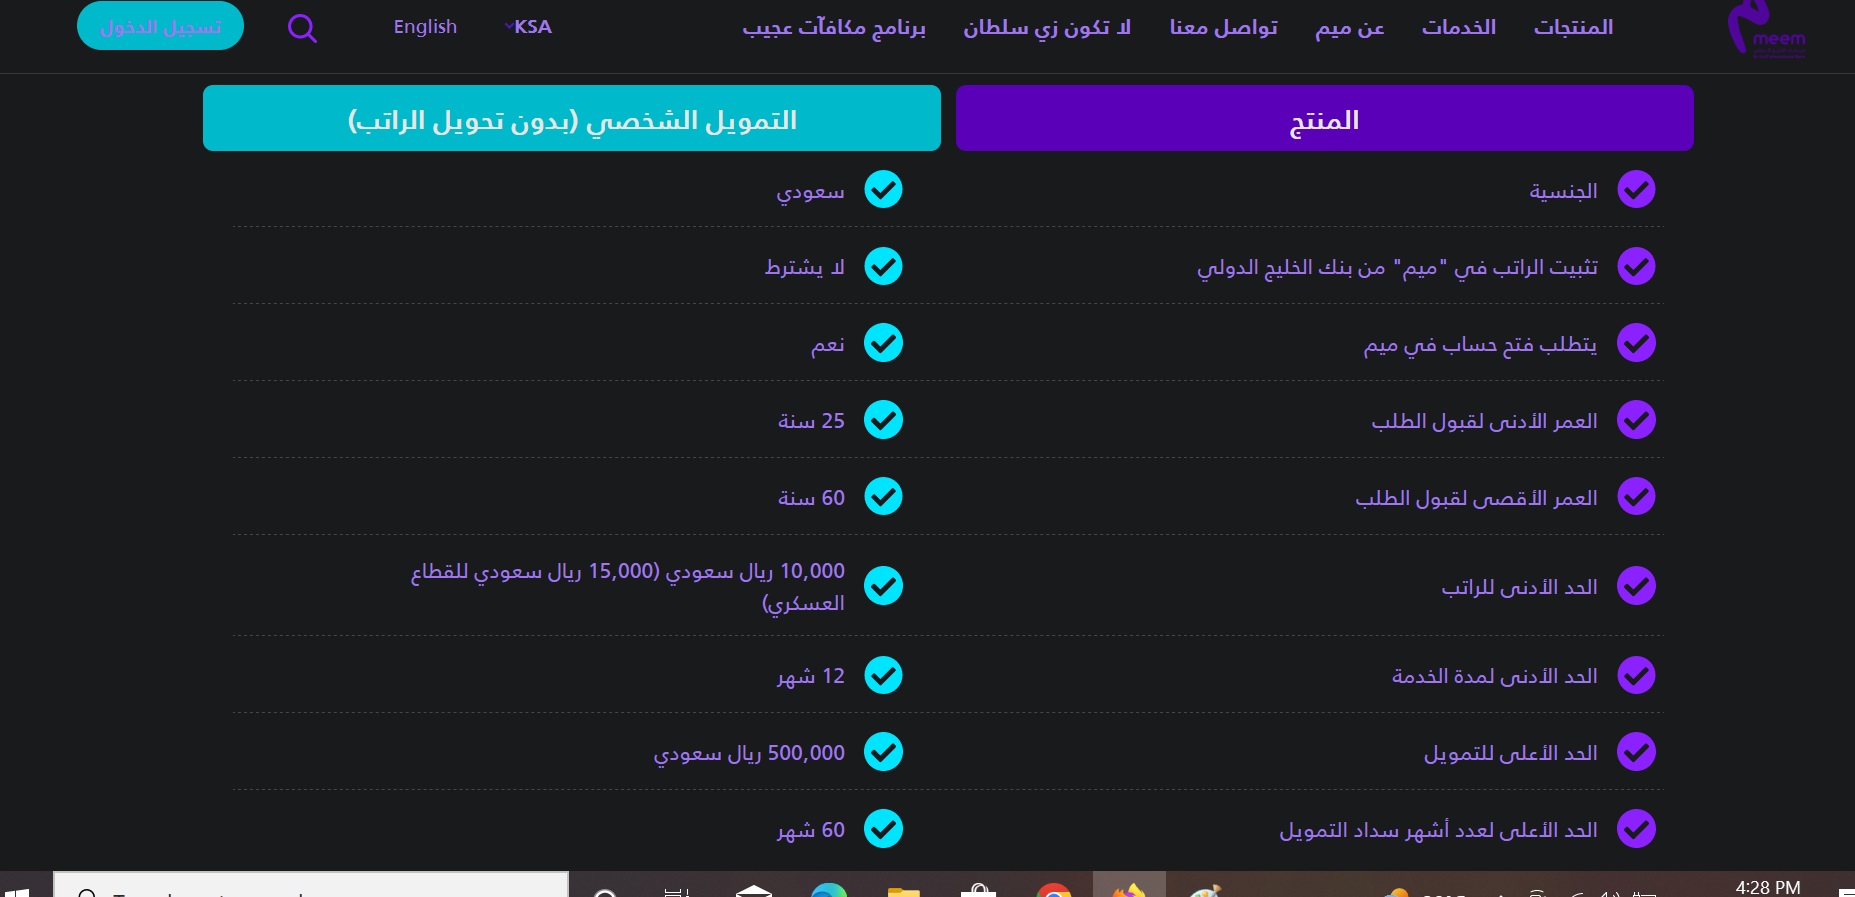Click purple checkmark beside يتطلب فتح حساب

coord(1636,343)
